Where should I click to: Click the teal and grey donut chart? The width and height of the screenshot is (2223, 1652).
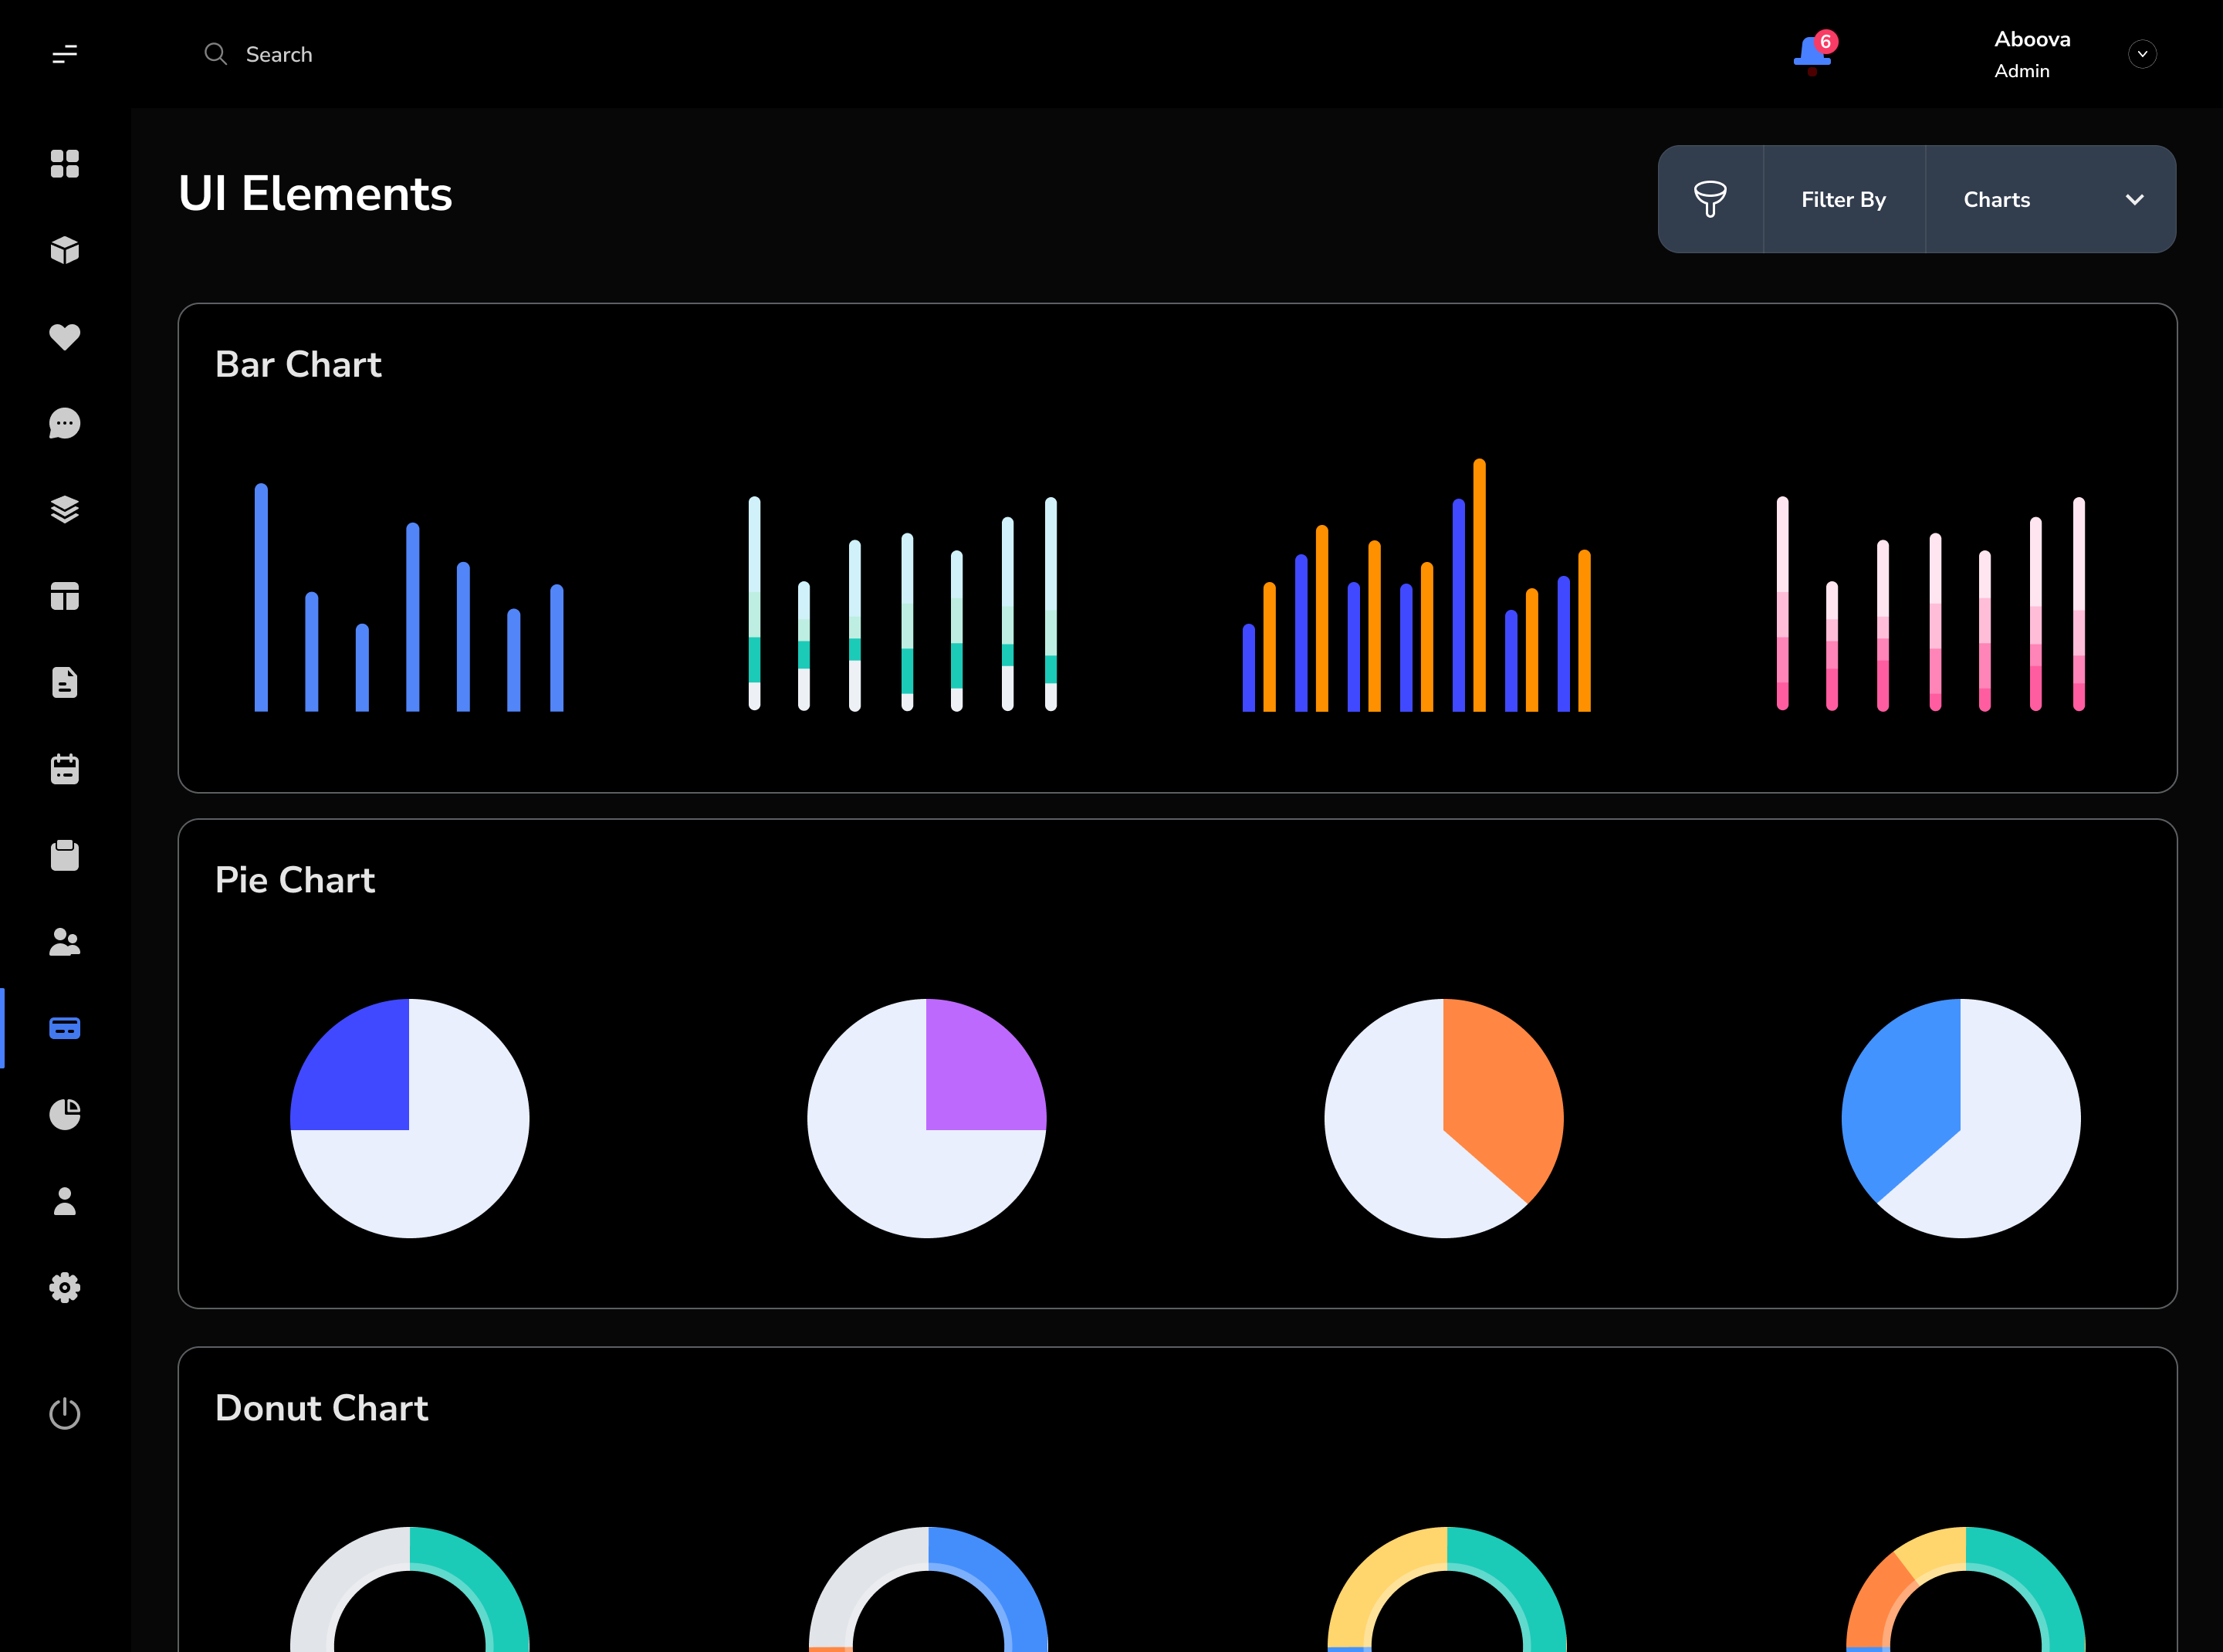[x=409, y=1589]
